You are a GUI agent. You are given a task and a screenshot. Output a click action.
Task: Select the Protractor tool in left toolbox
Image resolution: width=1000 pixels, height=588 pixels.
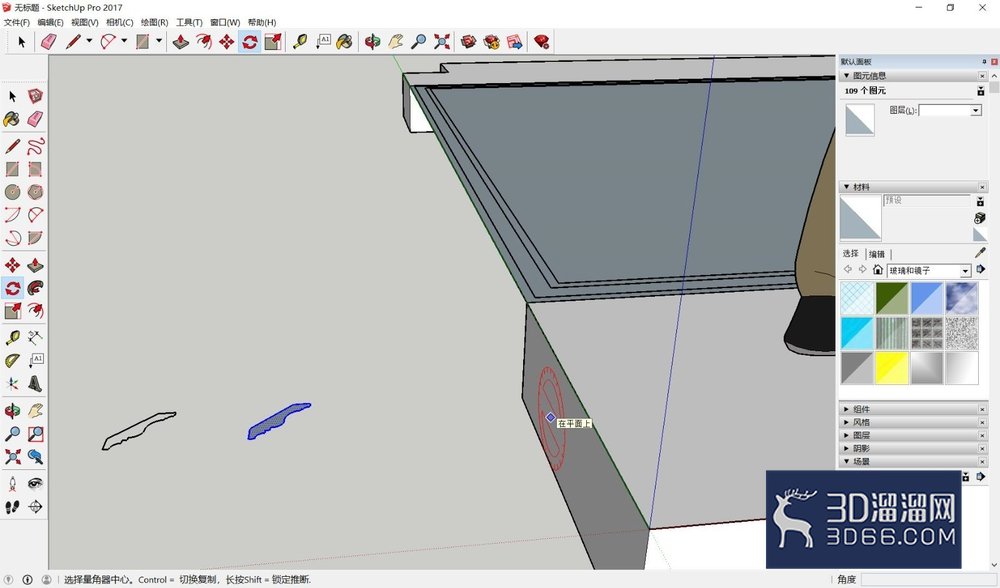(13, 360)
